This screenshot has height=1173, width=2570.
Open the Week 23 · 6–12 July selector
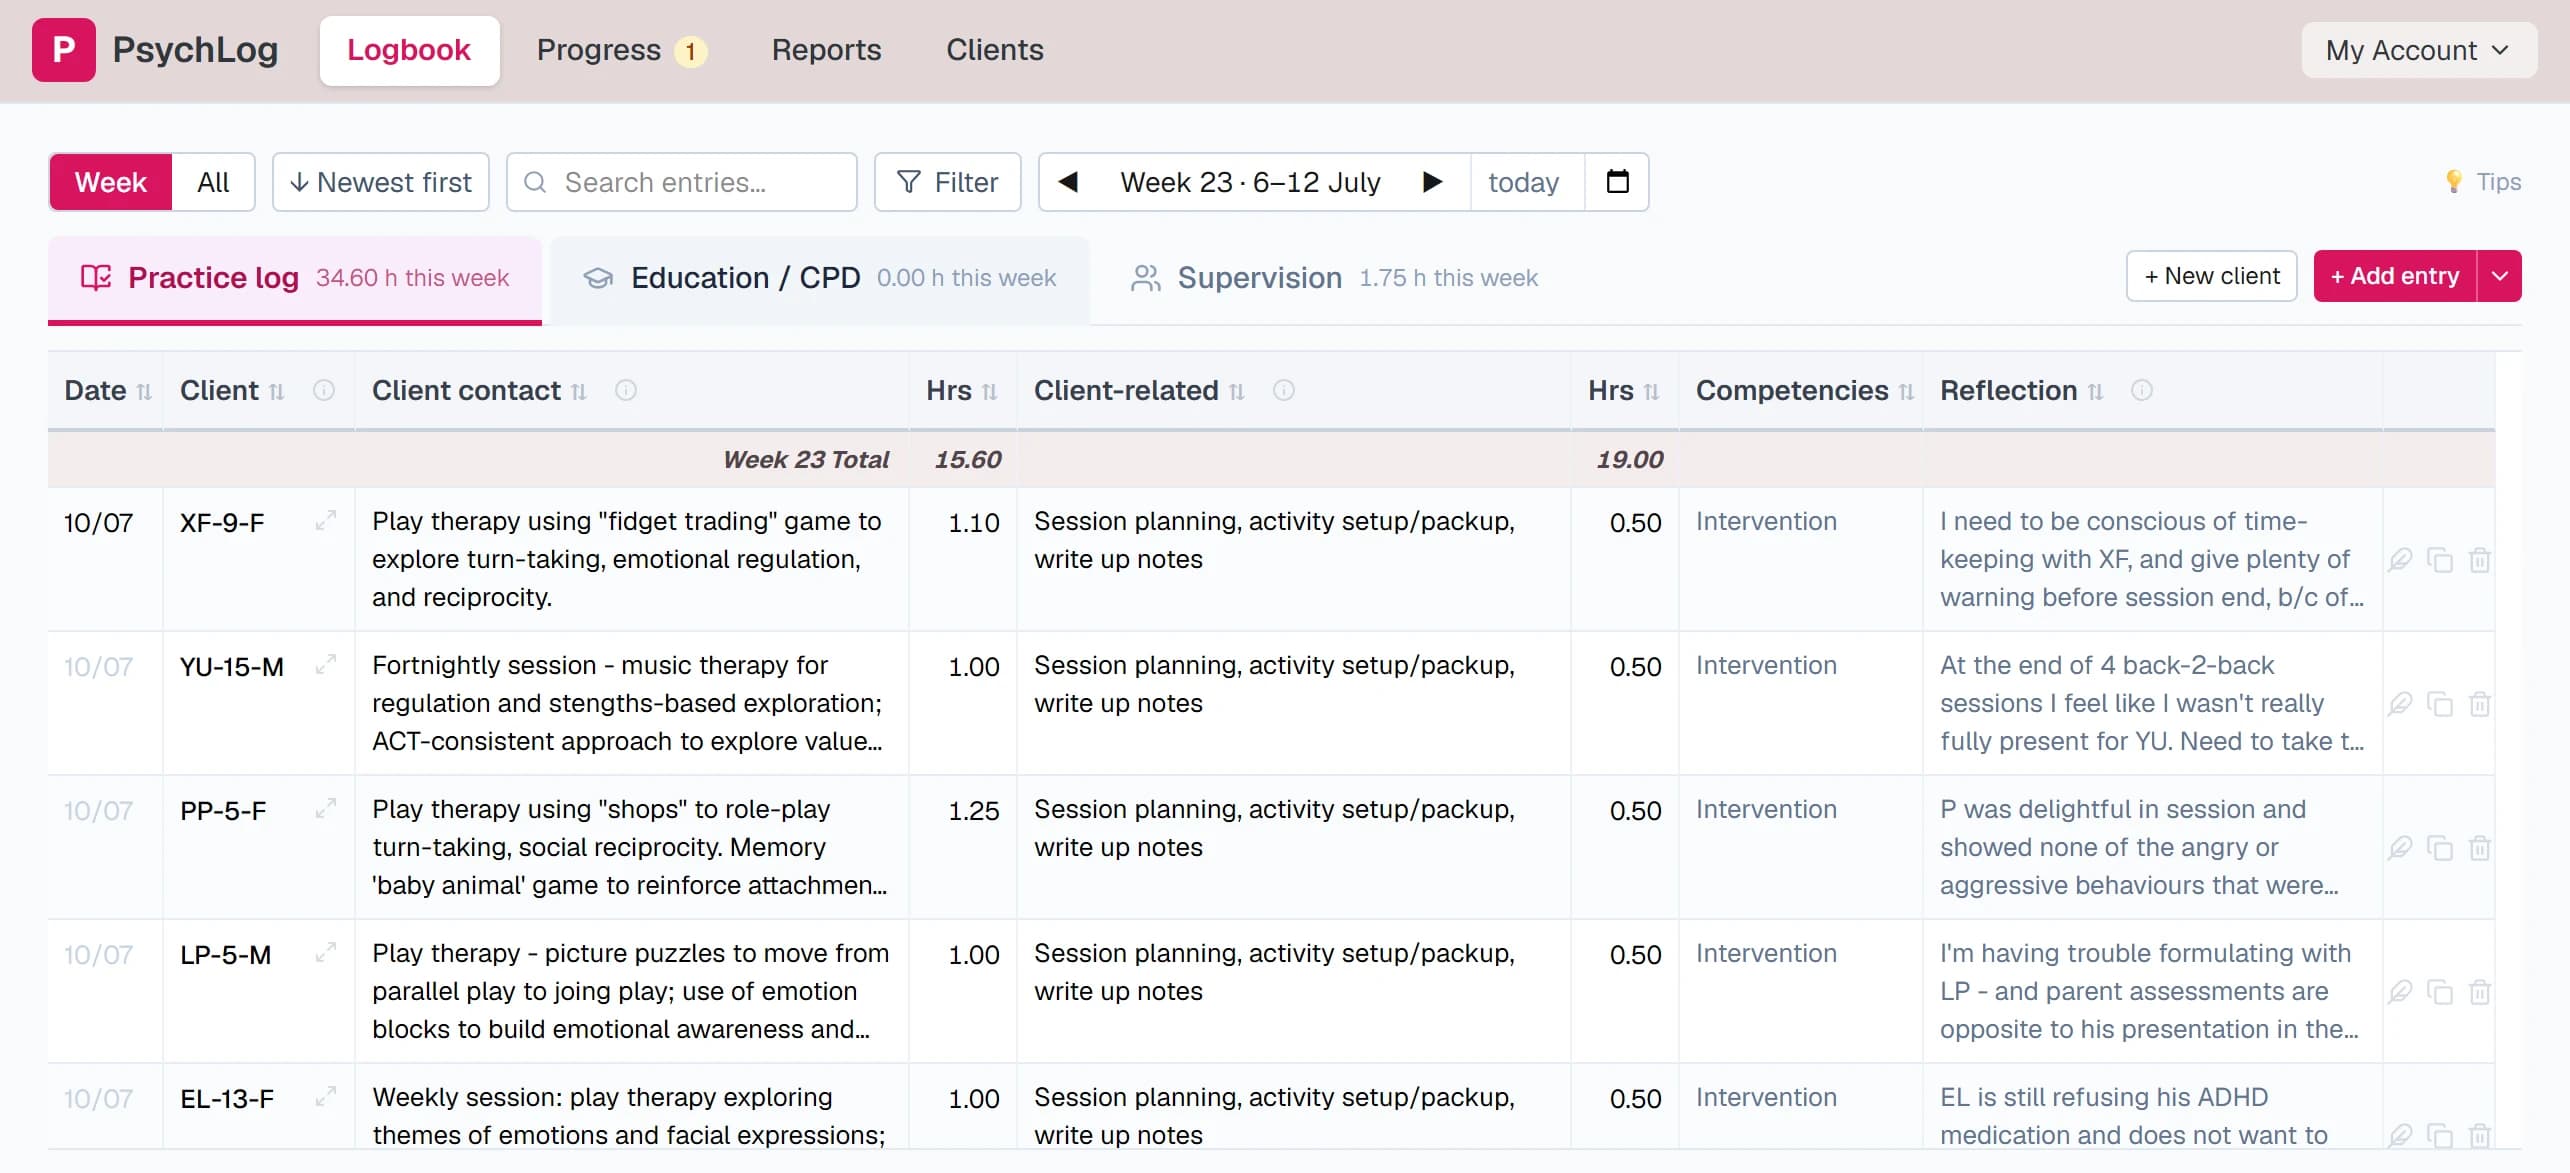1250,182
